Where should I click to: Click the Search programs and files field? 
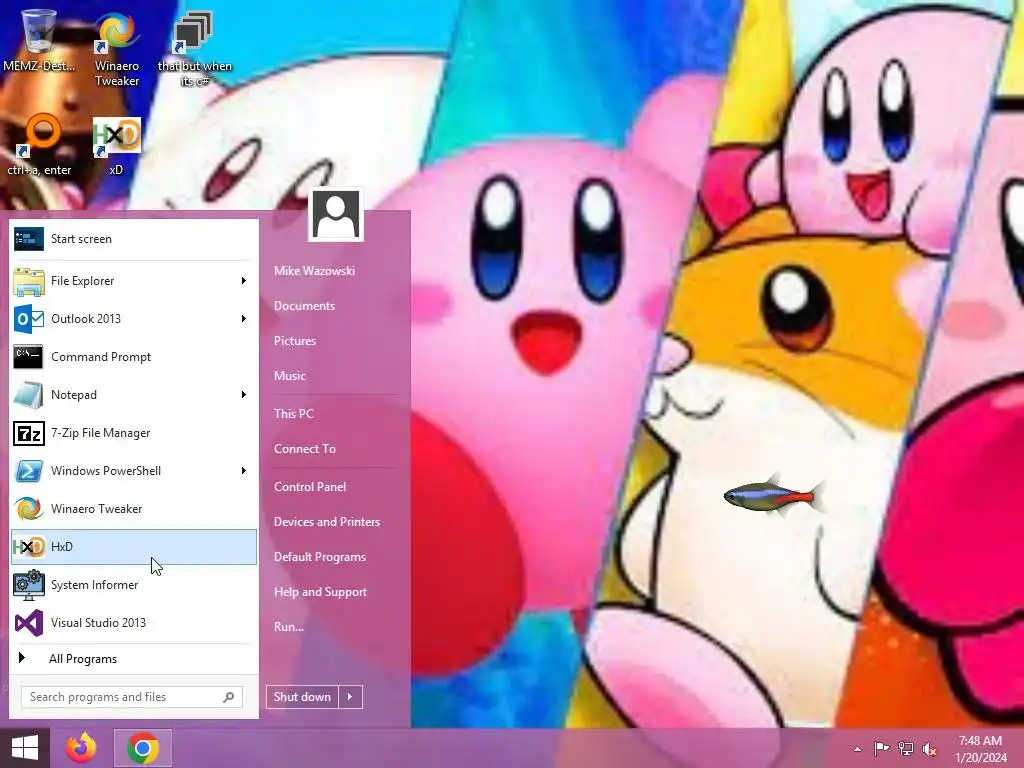[x=132, y=697]
